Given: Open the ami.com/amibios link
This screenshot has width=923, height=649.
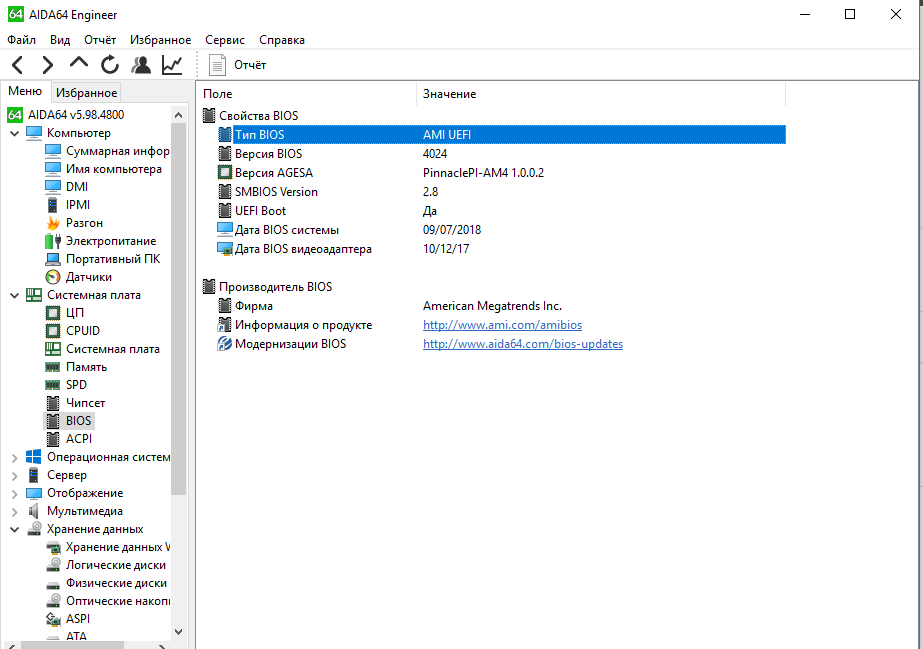Looking at the screenshot, I should click(502, 325).
